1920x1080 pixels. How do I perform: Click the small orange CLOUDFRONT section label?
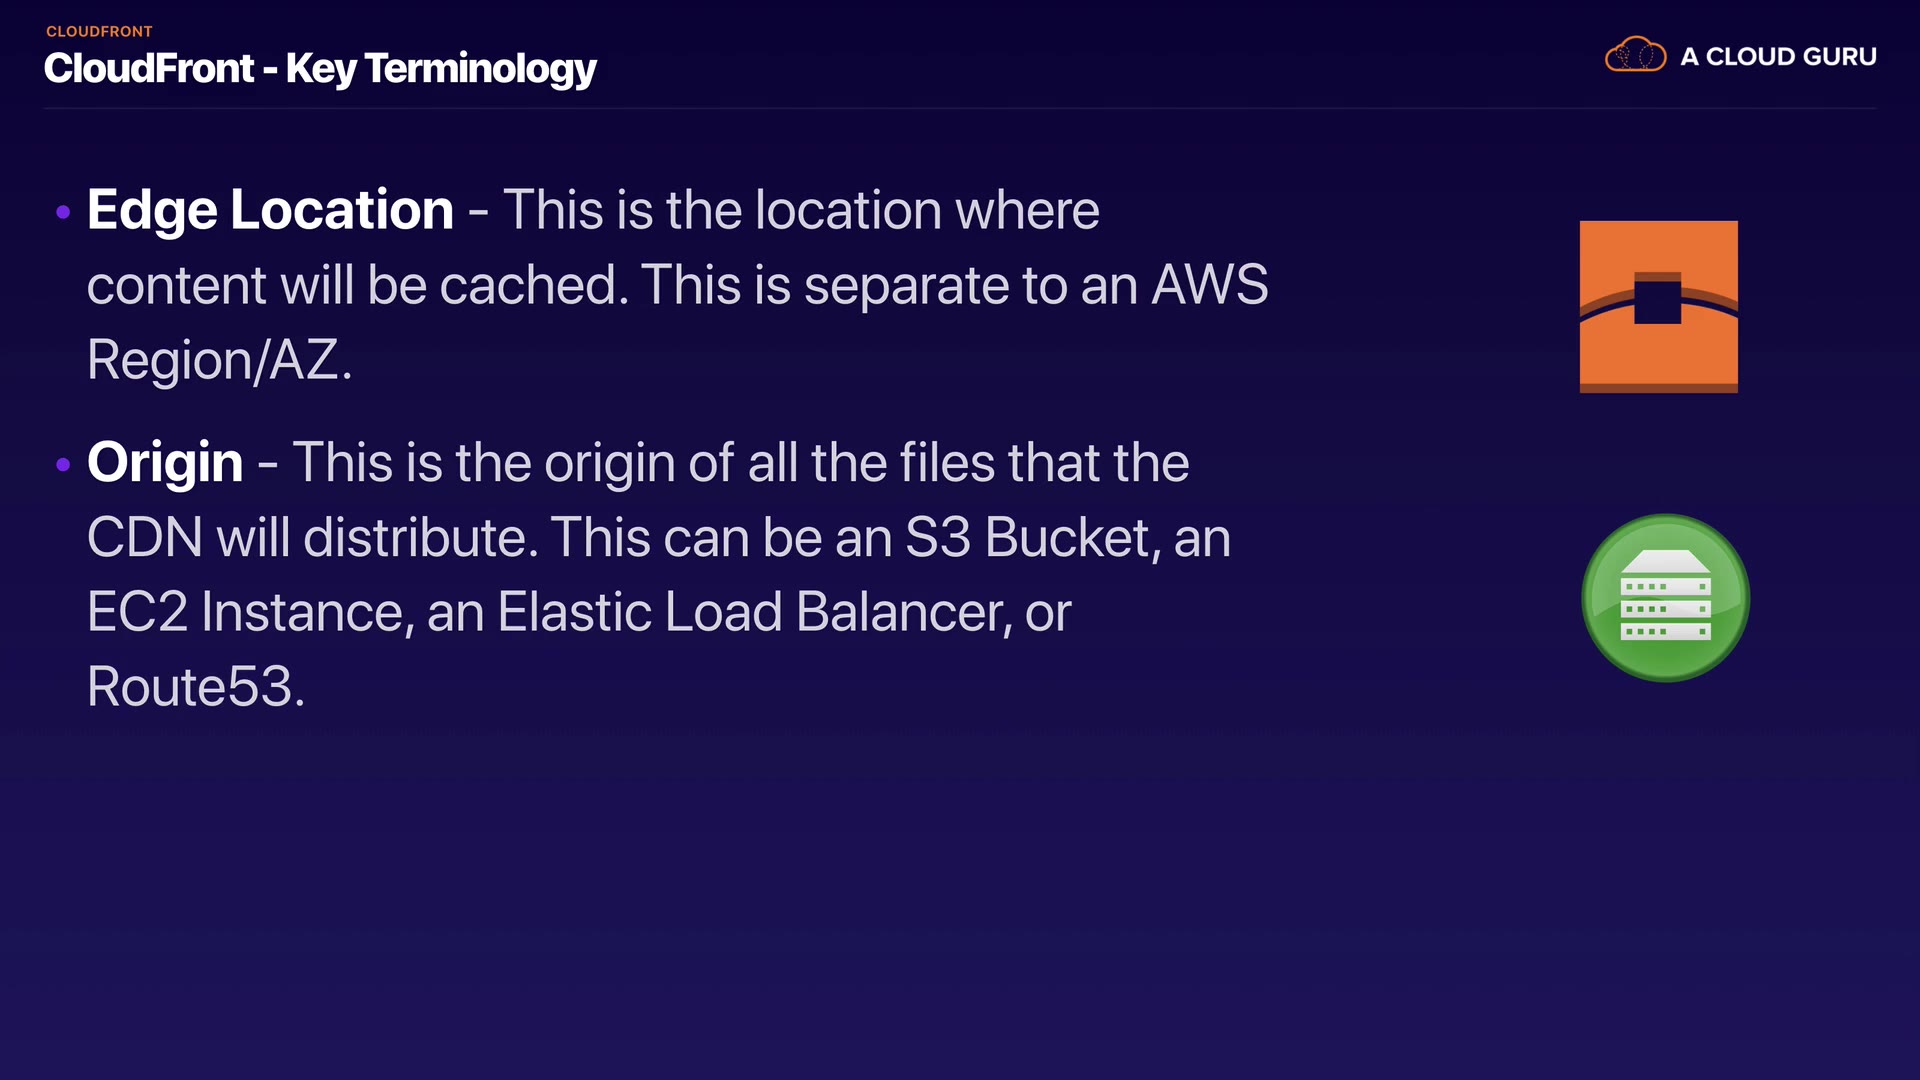tap(99, 32)
